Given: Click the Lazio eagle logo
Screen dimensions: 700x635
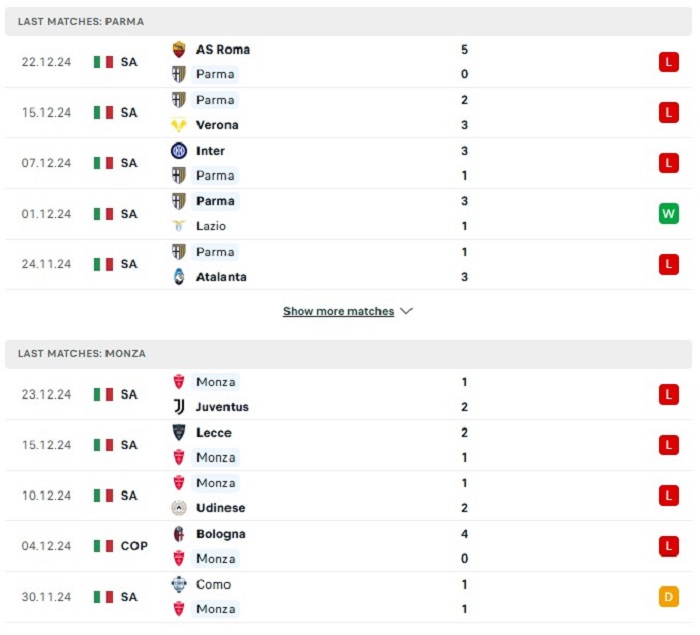Looking at the screenshot, I should [x=179, y=226].
